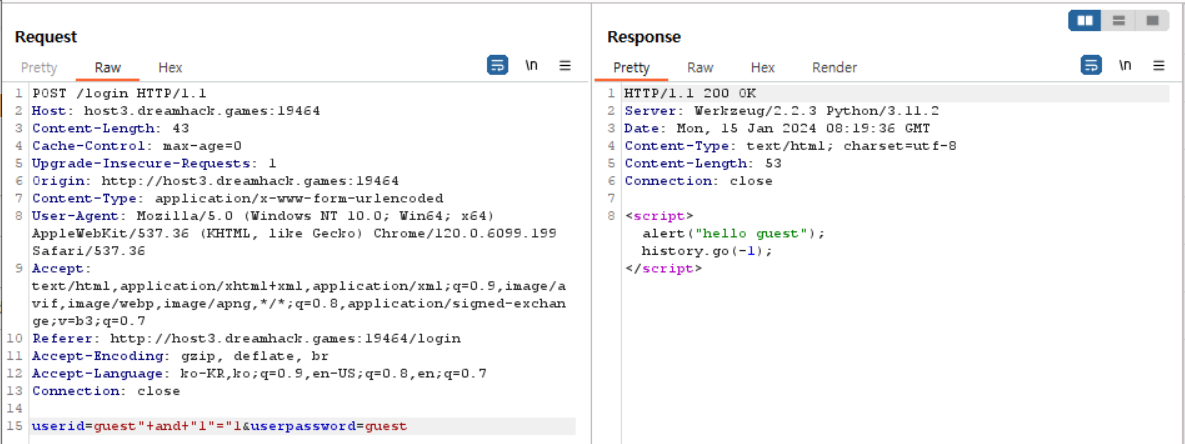Click the POST /login HTTP/1.1 request line
The image size is (1185, 444).
119,93
